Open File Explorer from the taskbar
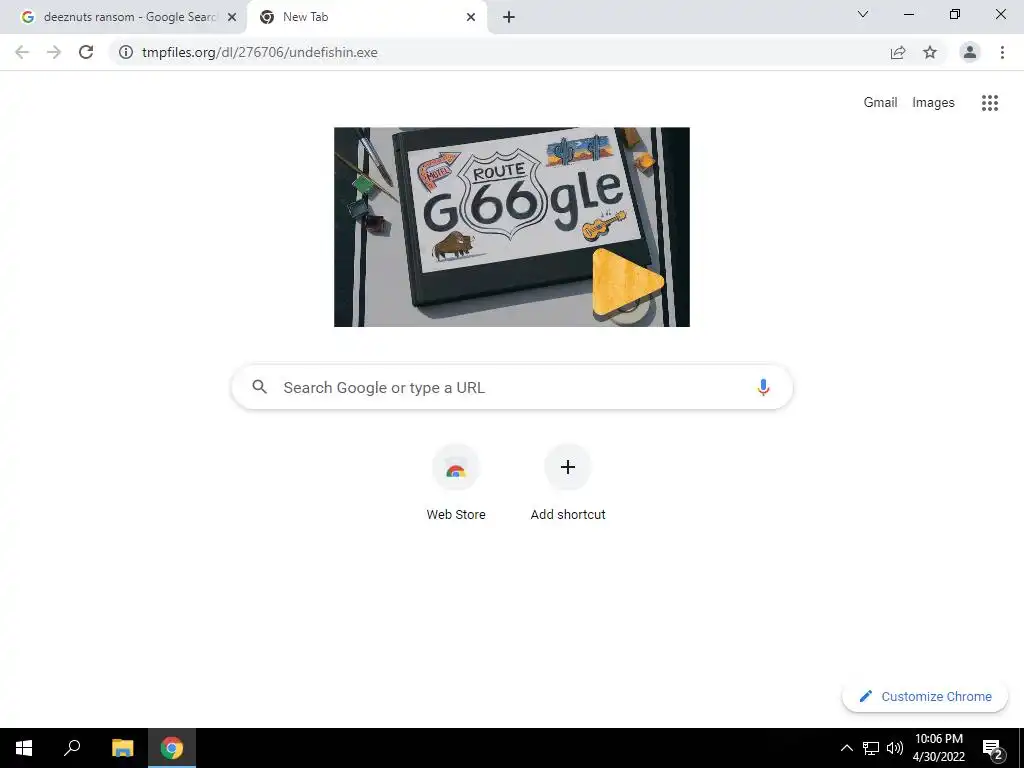 click(122, 748)
